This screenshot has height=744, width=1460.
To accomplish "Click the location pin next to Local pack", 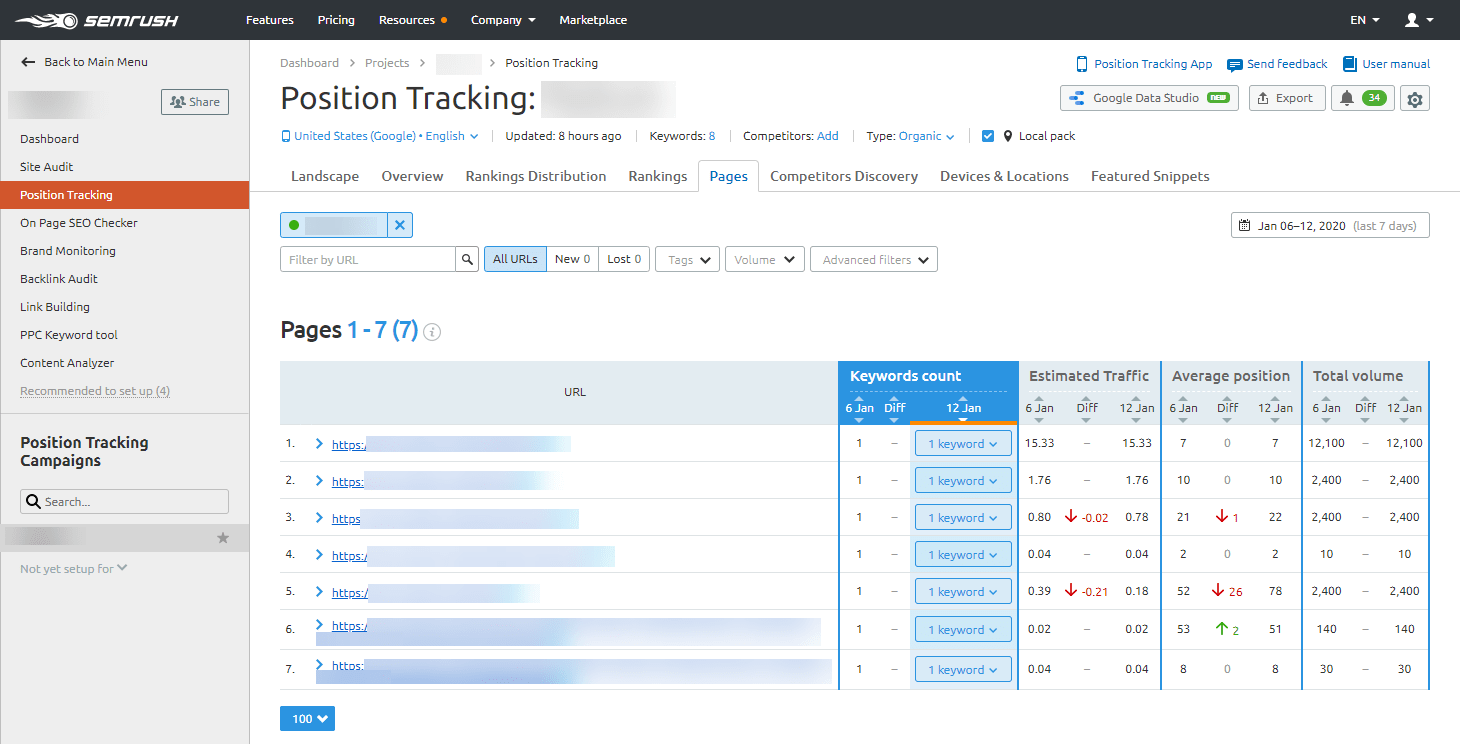I will (x=1005, y=135).
